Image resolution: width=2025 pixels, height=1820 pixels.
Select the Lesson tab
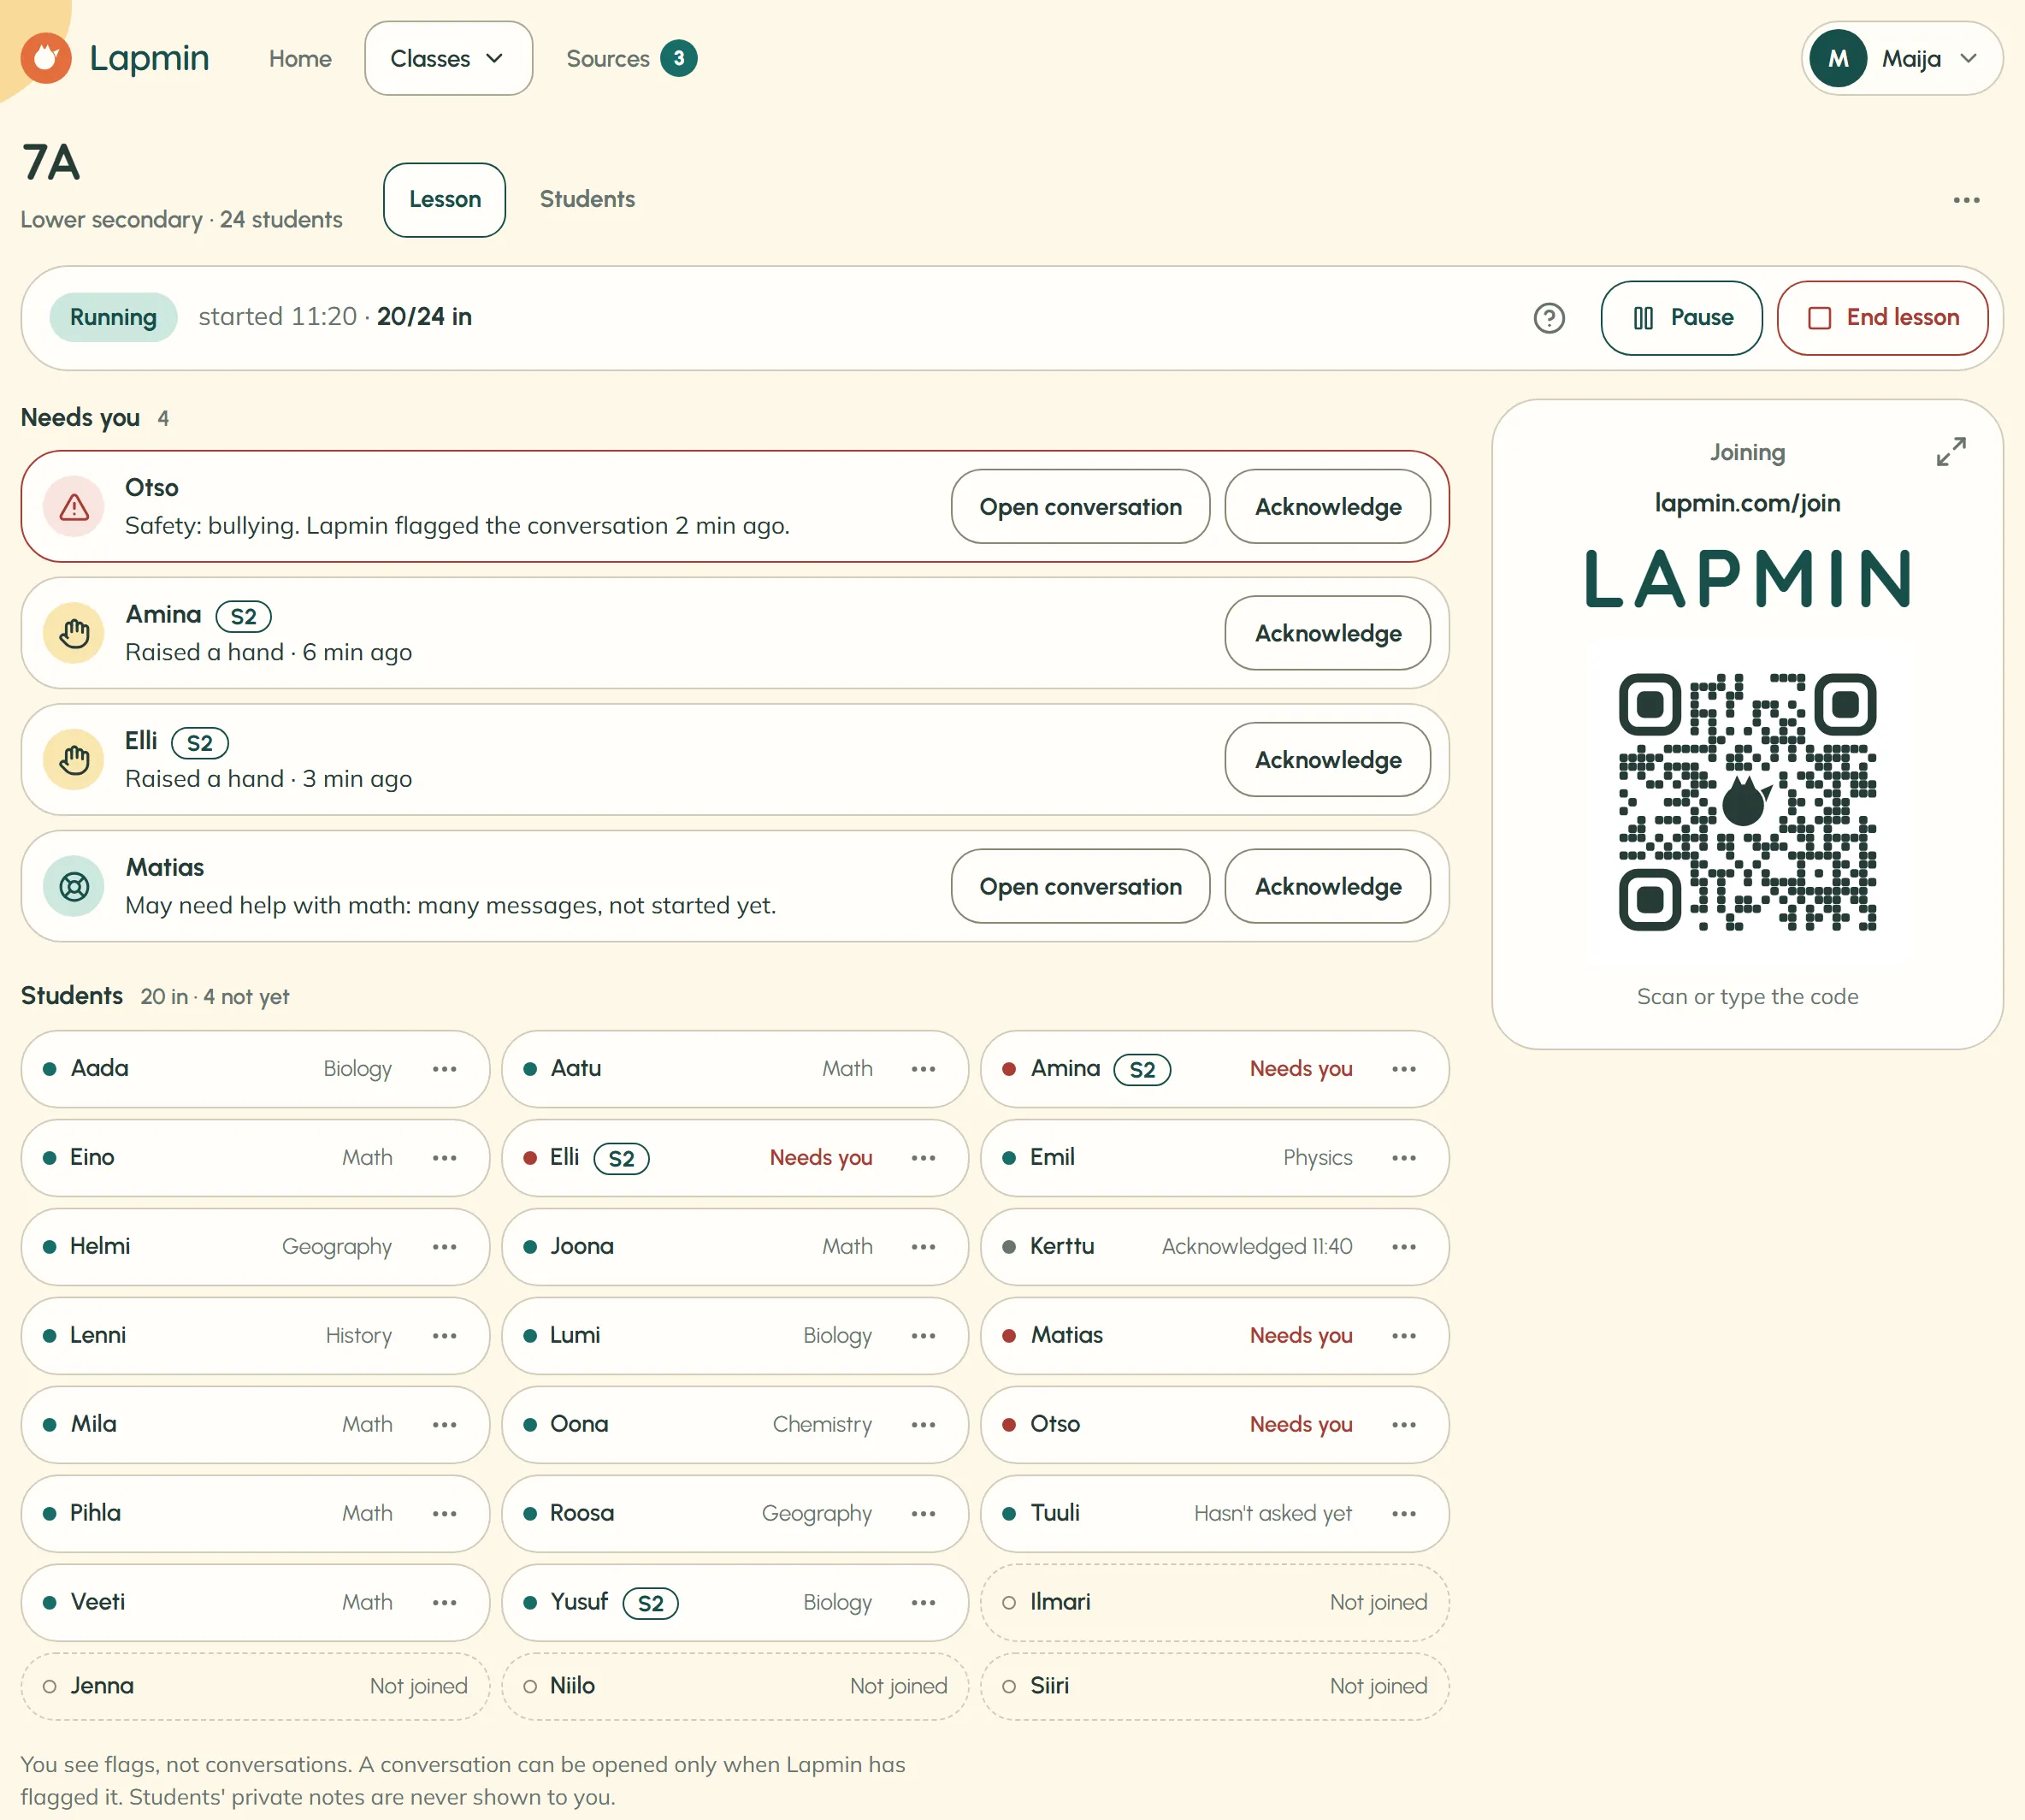[445, 200]
